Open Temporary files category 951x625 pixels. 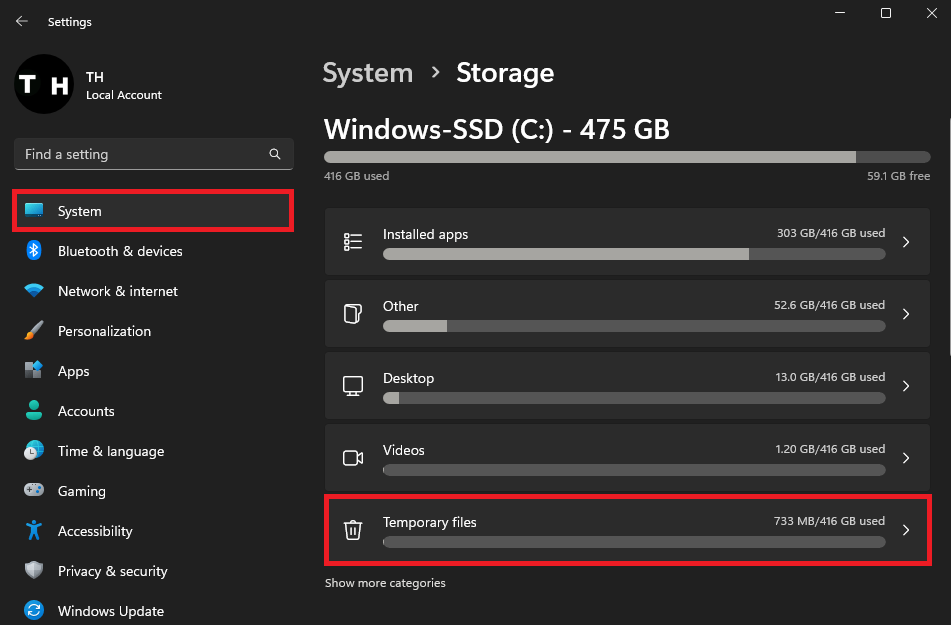click(627, 530)
